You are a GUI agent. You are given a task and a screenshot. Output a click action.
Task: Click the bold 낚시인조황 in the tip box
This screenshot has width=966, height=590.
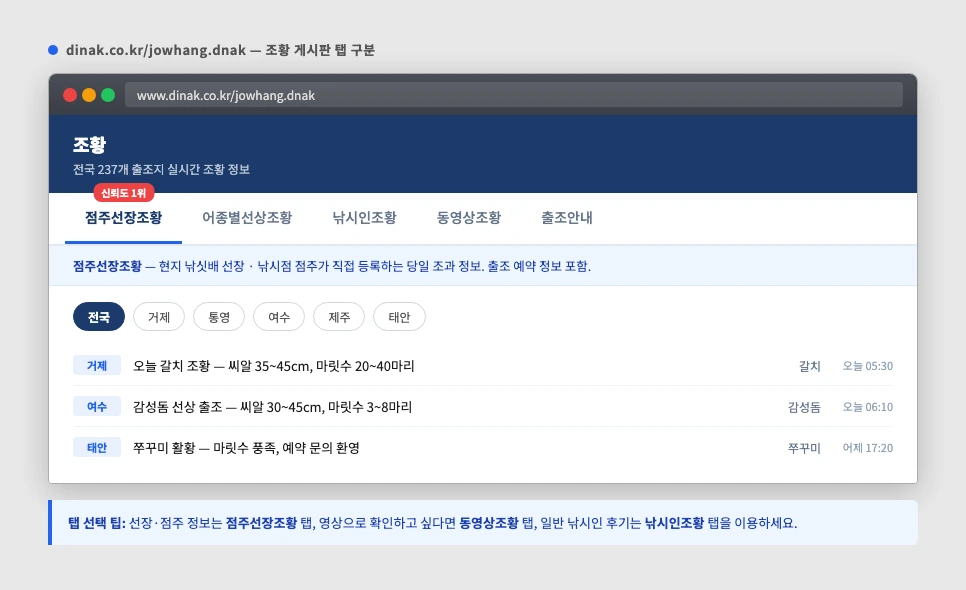[x=674, y=523]
